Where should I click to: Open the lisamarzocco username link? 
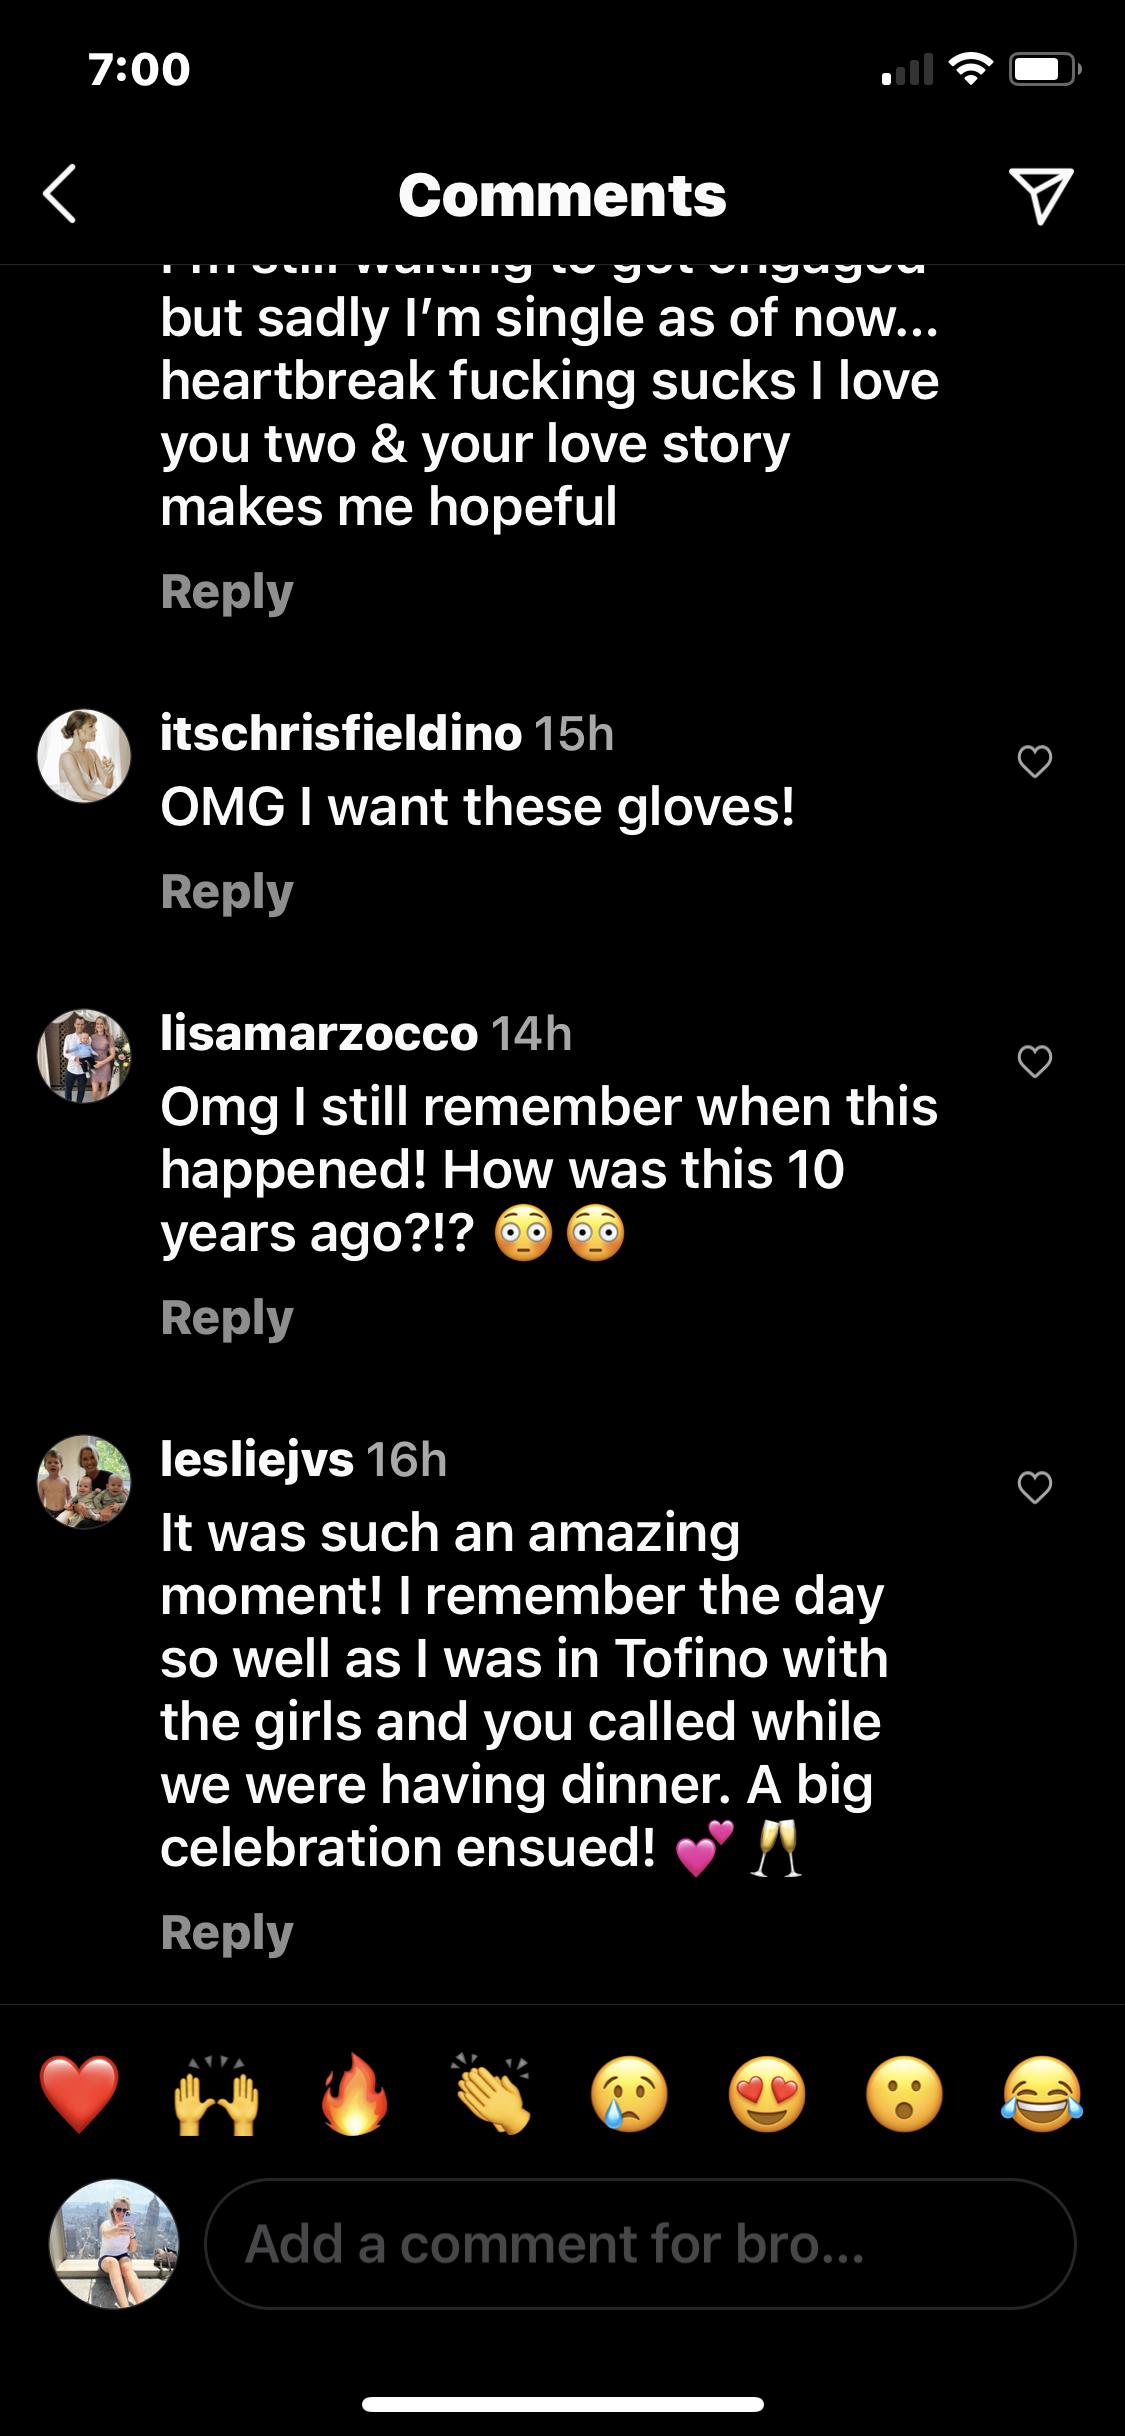[x=319, y=1034]
